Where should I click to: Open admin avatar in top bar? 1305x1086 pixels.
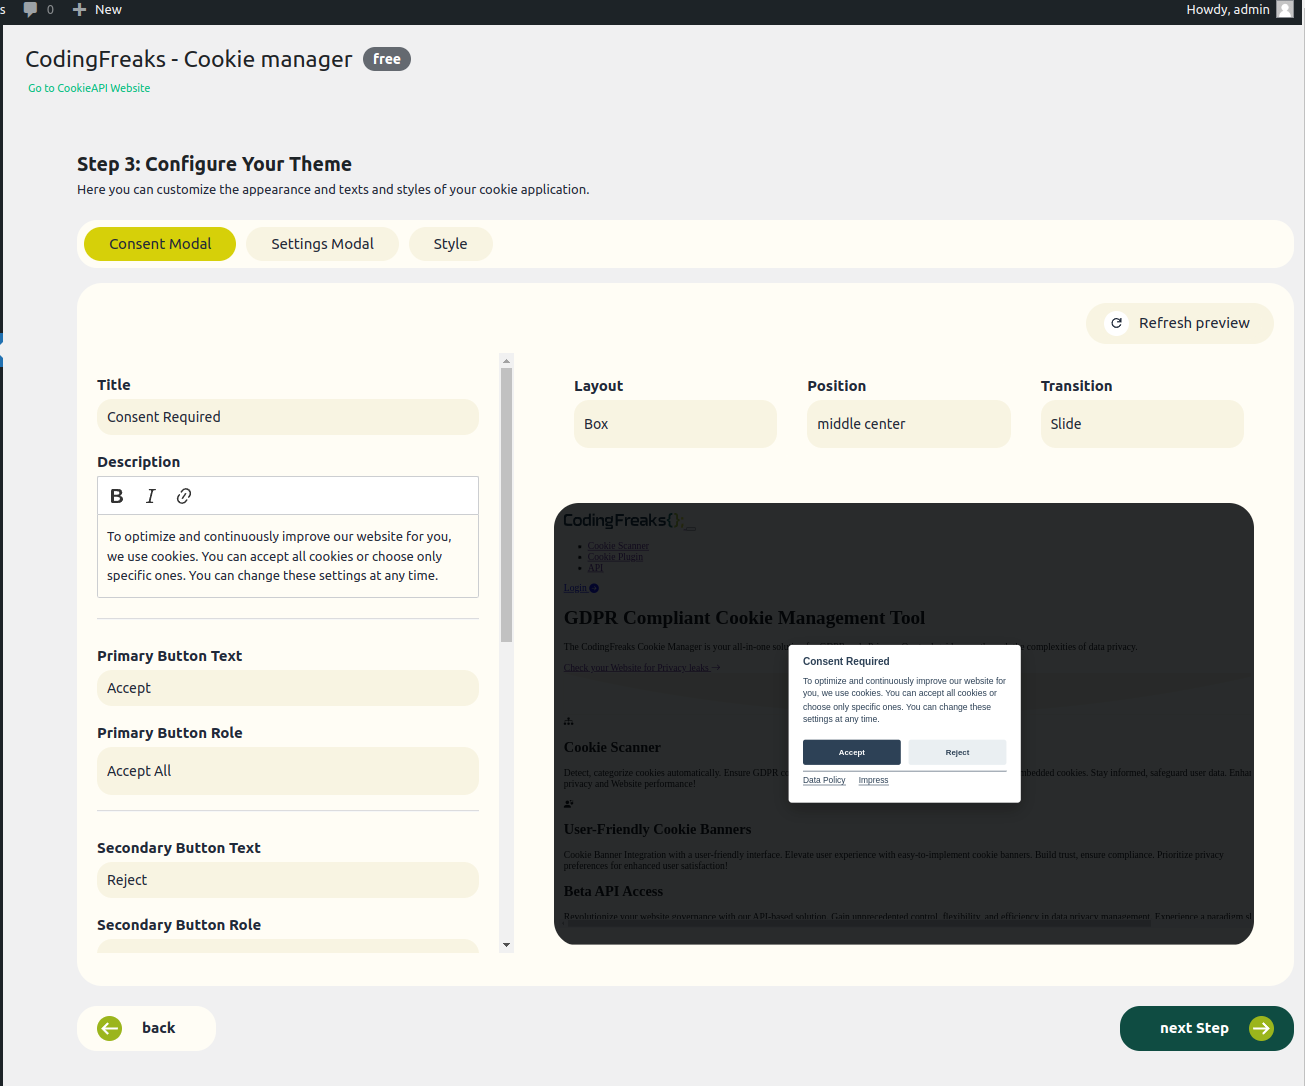pos(1285,9)
